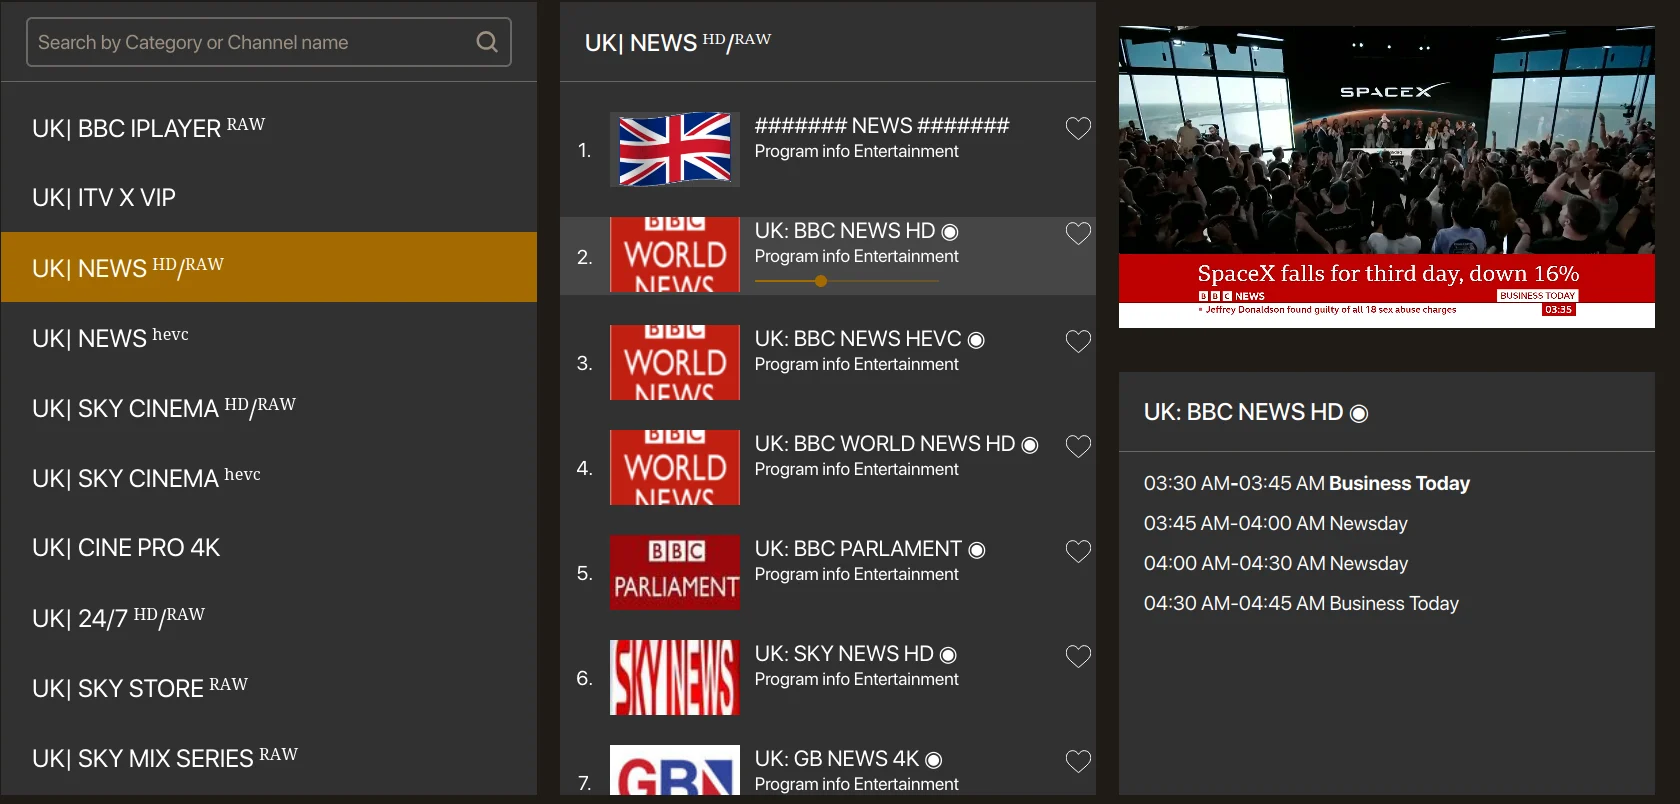The width and height of the screenshot is (1680, 804).
Task: Open BBC World News logo of BBC NEWS HD
Action: coord(675,255)
